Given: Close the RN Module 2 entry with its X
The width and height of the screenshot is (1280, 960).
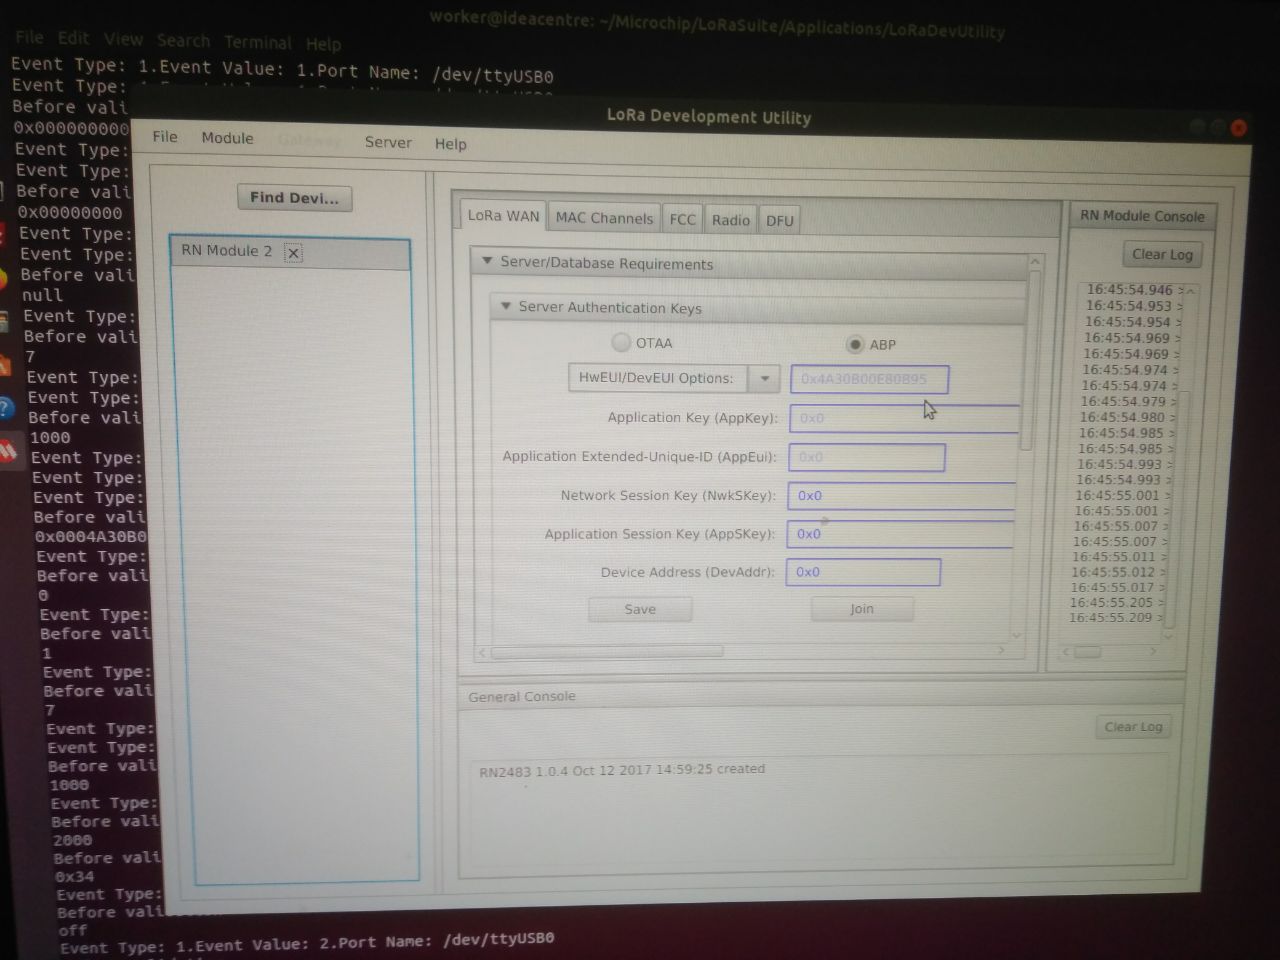Looking at the screenshot, I should pyautogui.click(x=293, y=253).
